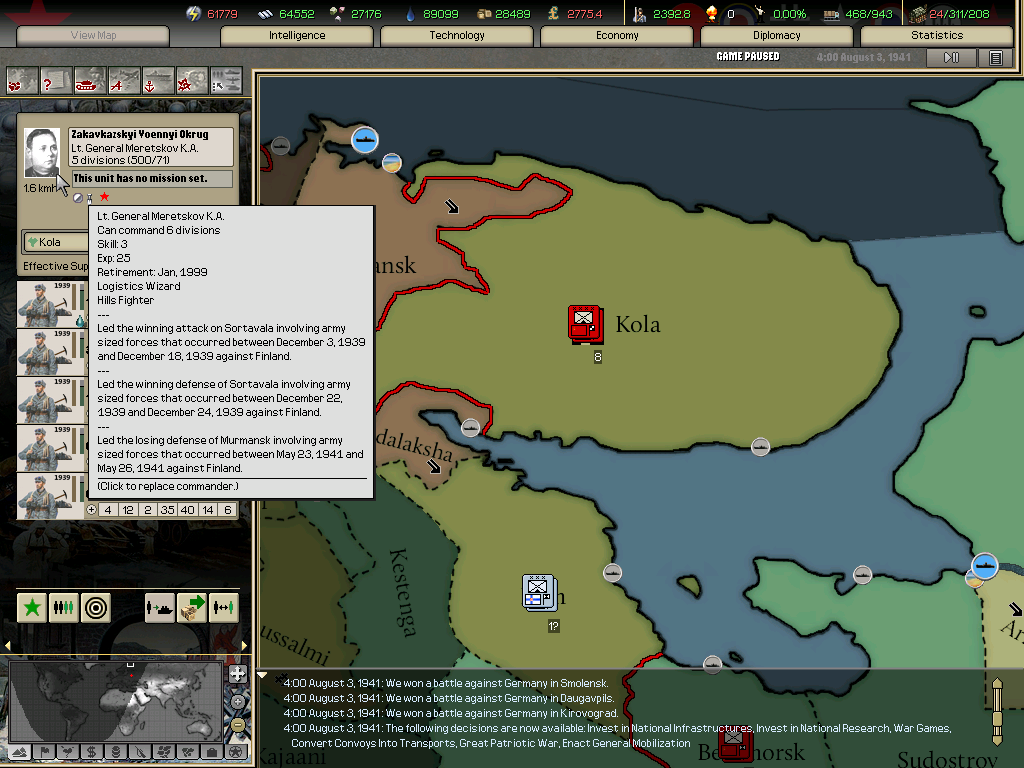The image size is (1024, 768).
Task: Click the reorganize troops icon
Action: tap(63, 607)
